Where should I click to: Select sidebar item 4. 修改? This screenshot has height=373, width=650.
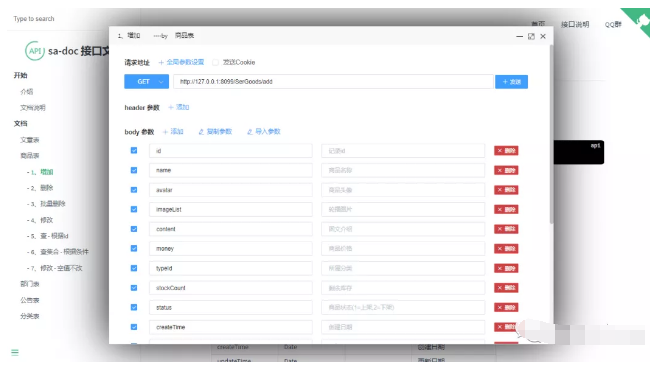tap(40, 220)
